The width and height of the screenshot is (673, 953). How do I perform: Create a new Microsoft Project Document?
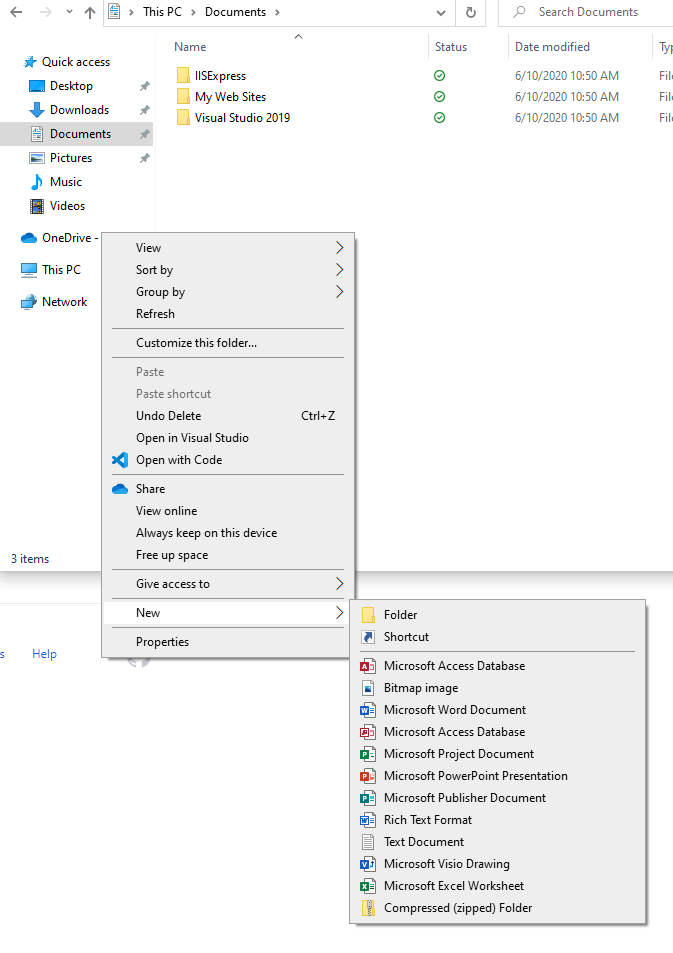tap(498, 754)
